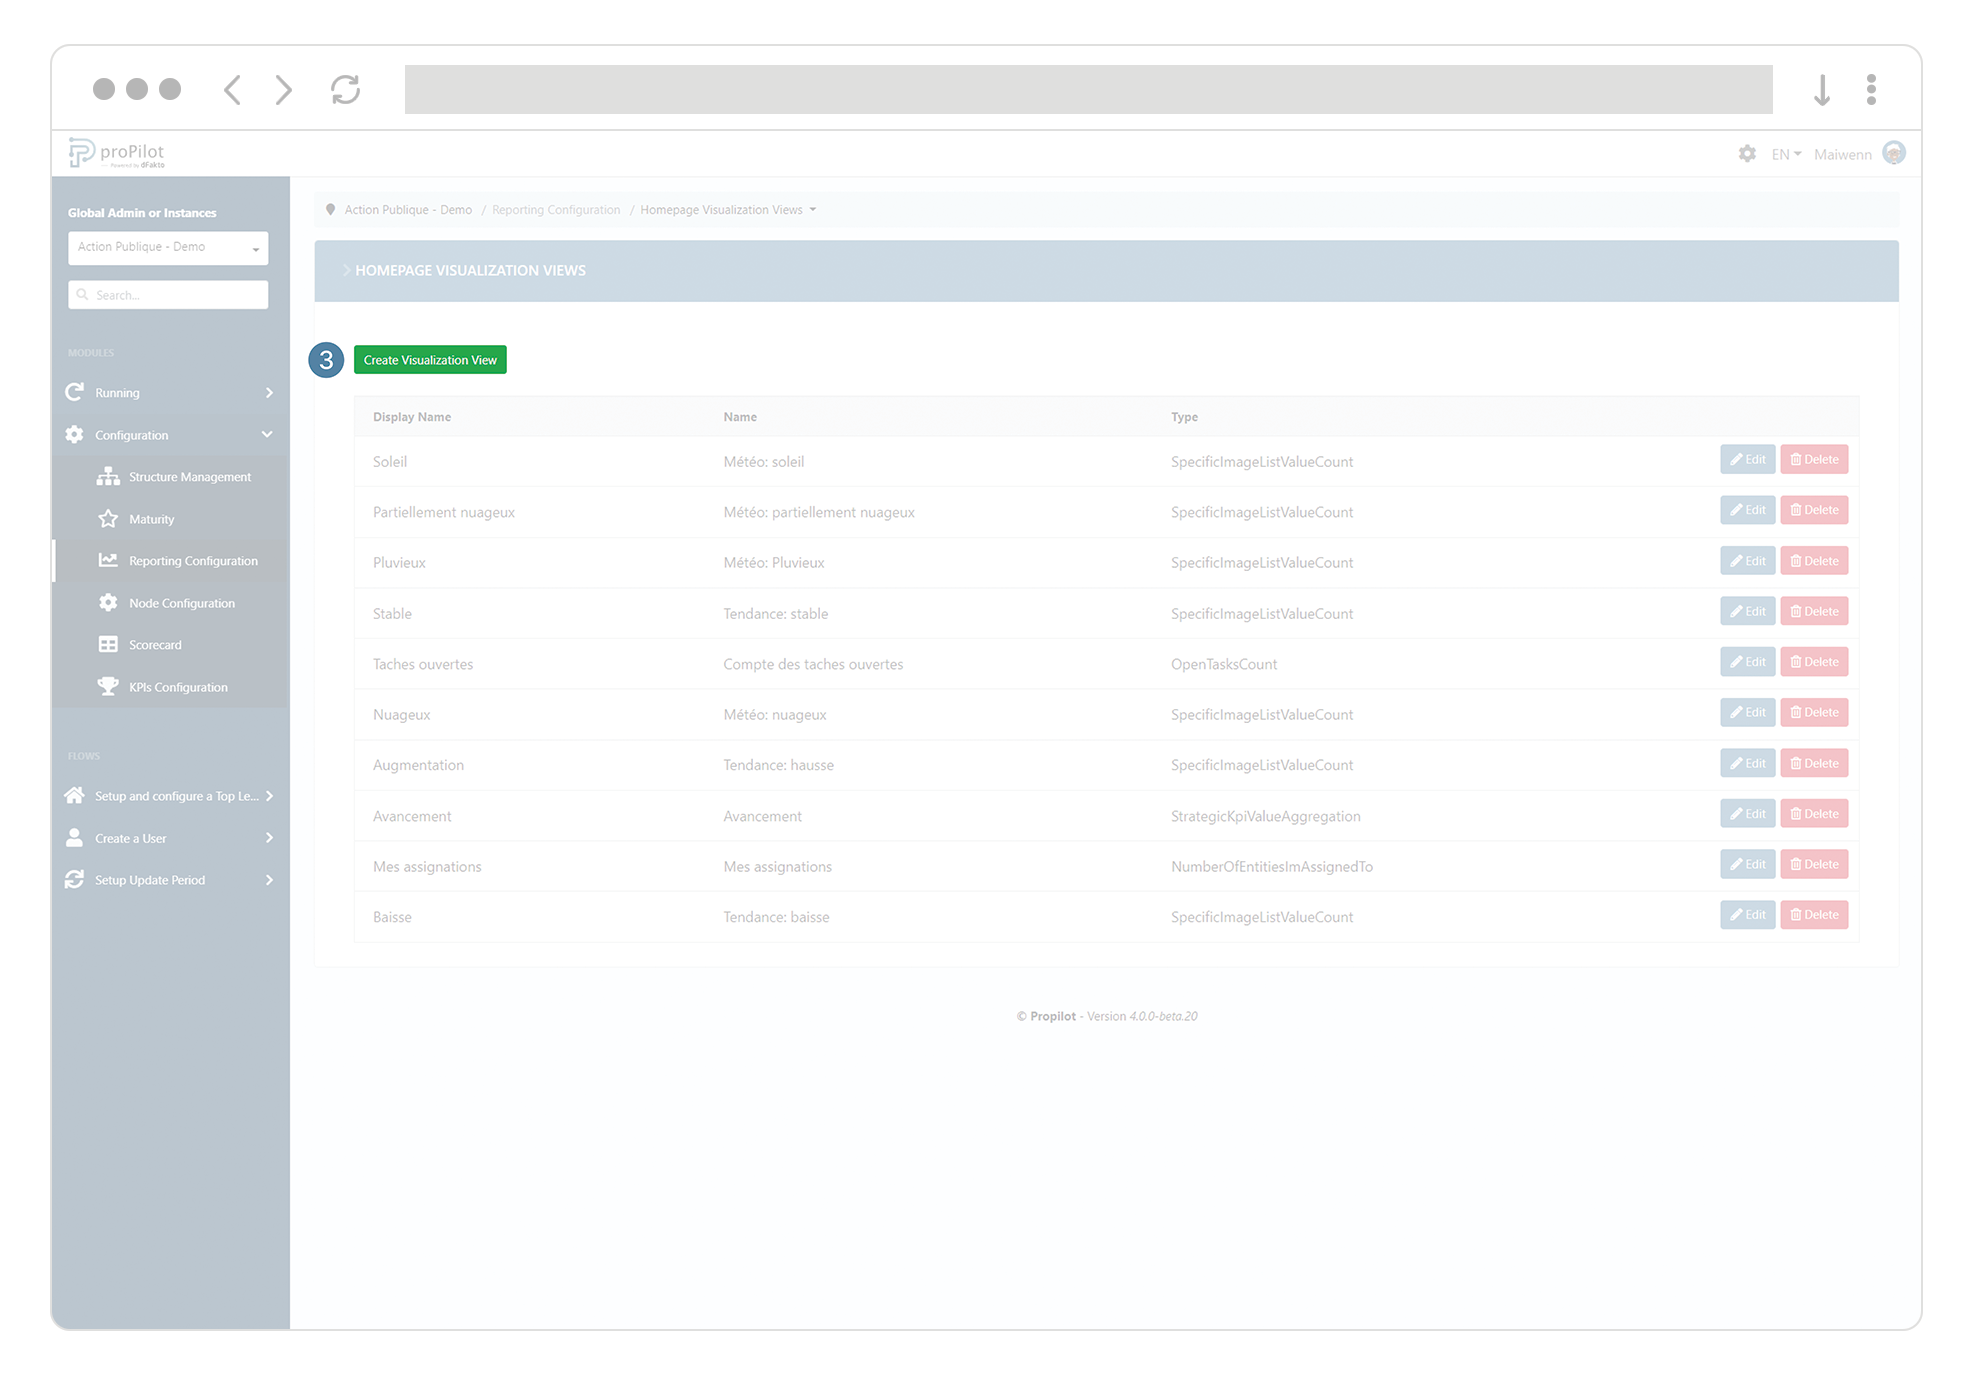Click the proPilot logo
The image size is (1973, 1384).
point(116,152)
